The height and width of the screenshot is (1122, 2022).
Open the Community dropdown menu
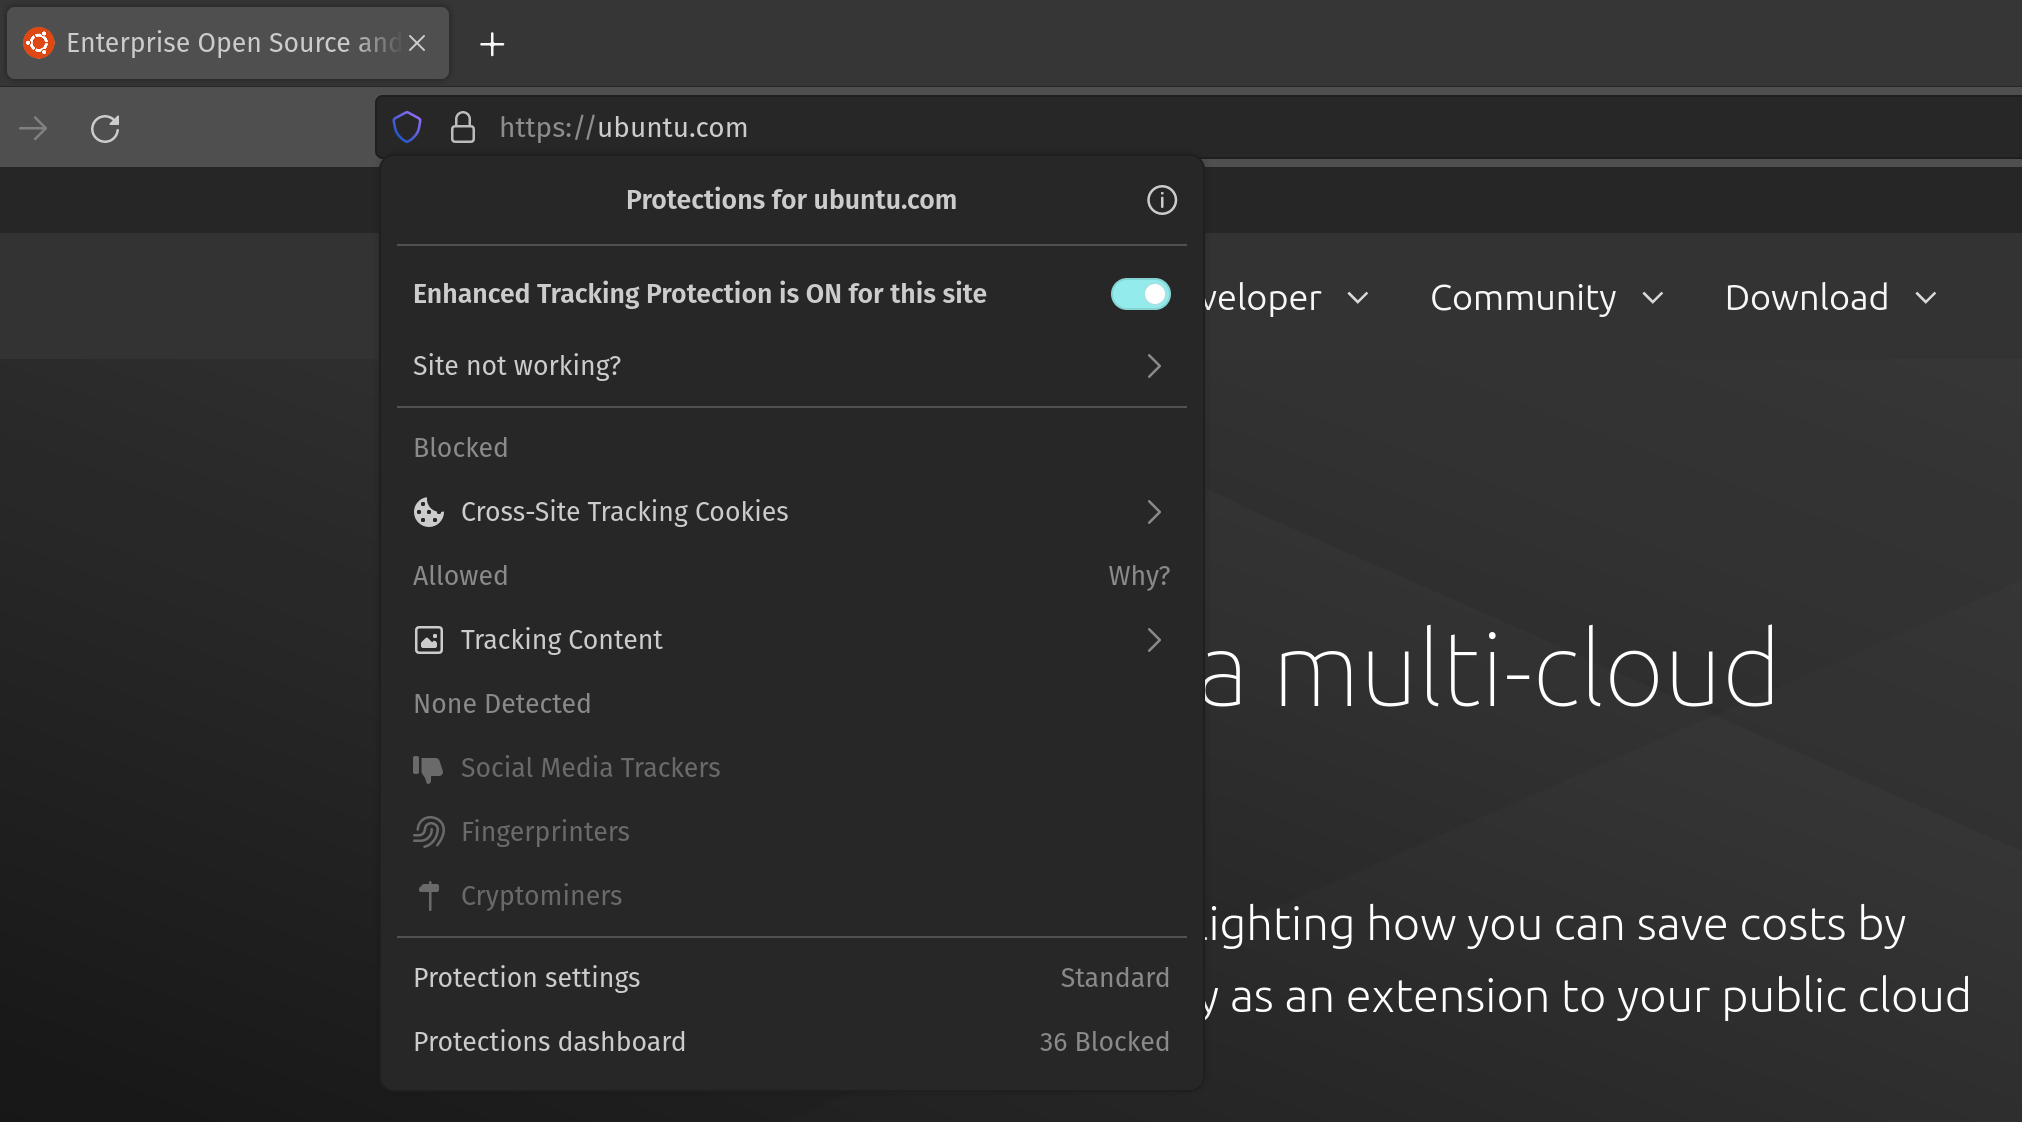pos(1546,297)
